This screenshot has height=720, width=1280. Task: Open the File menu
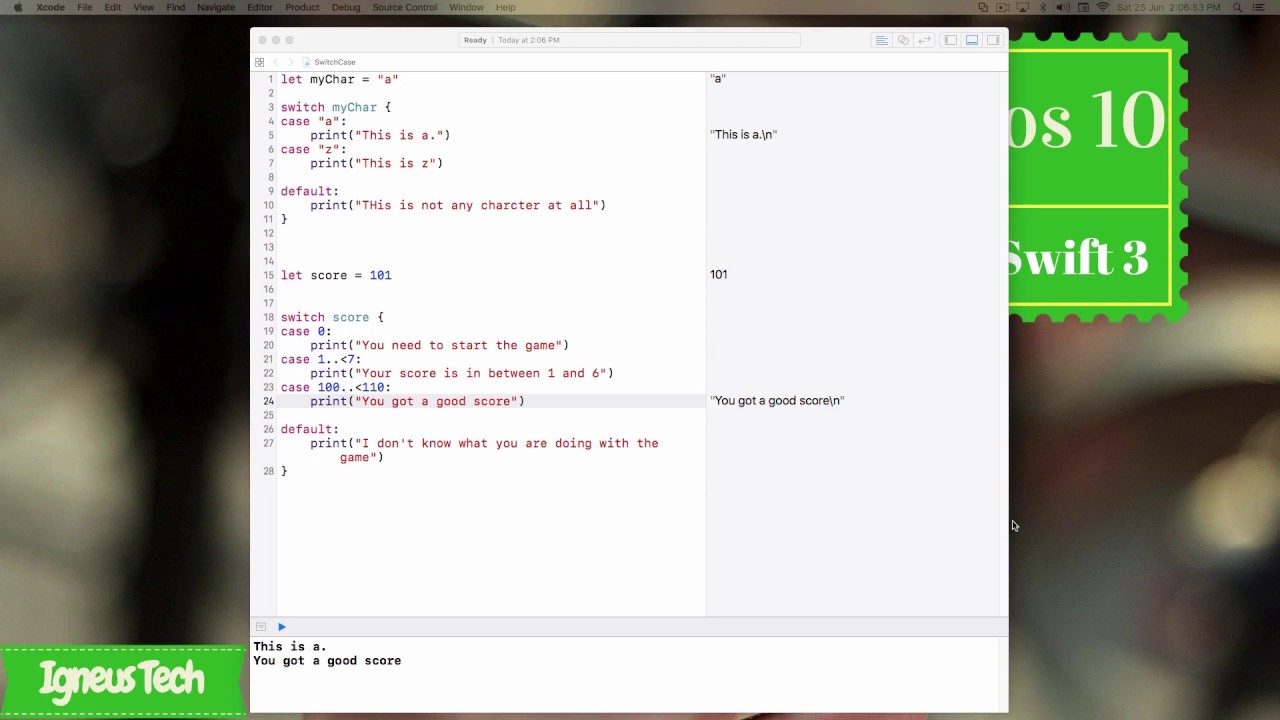pyautogui.click(x=85, y=7)
